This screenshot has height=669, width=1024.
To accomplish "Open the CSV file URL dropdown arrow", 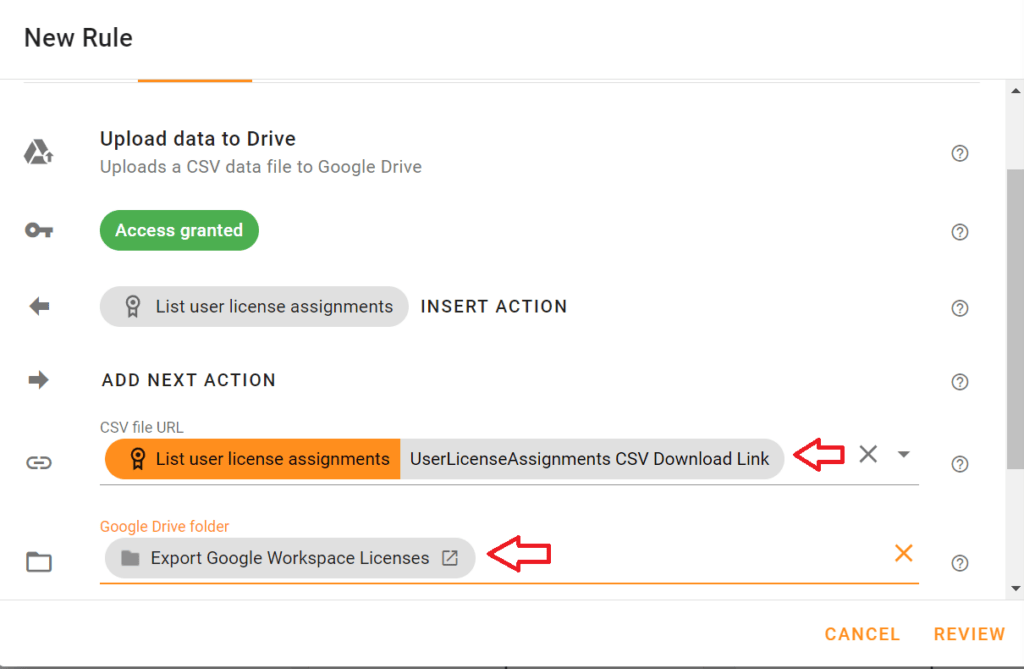I will (x=904, y=454).
